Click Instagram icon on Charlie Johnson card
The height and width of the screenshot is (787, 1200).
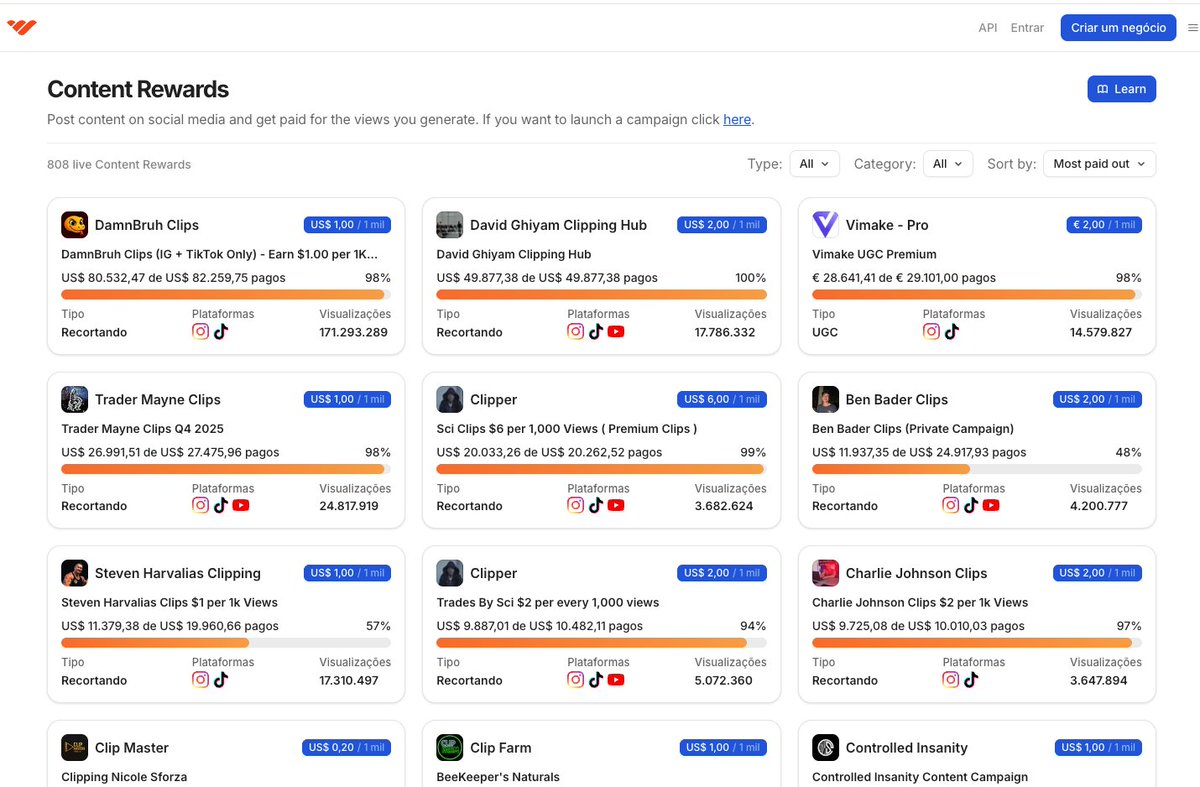(951, 680)
